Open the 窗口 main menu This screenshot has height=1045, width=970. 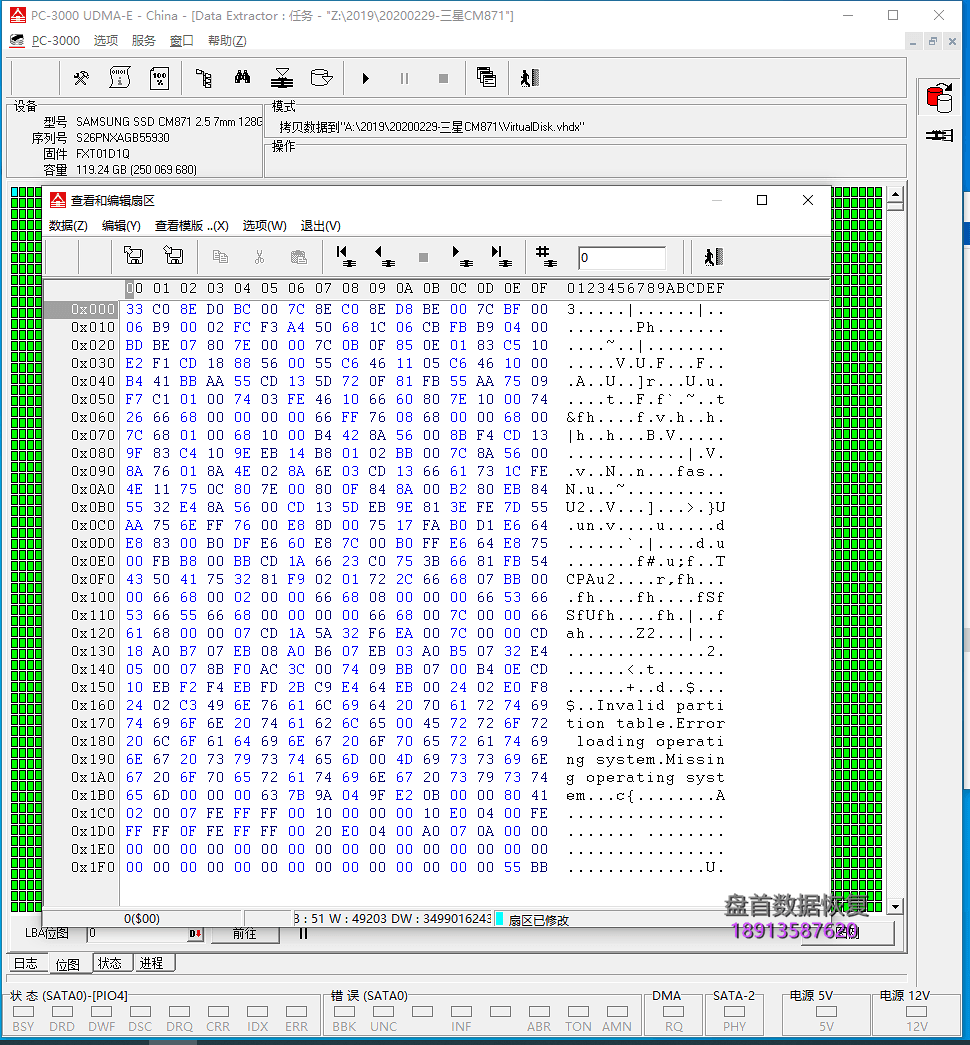[x=181, y=41]
